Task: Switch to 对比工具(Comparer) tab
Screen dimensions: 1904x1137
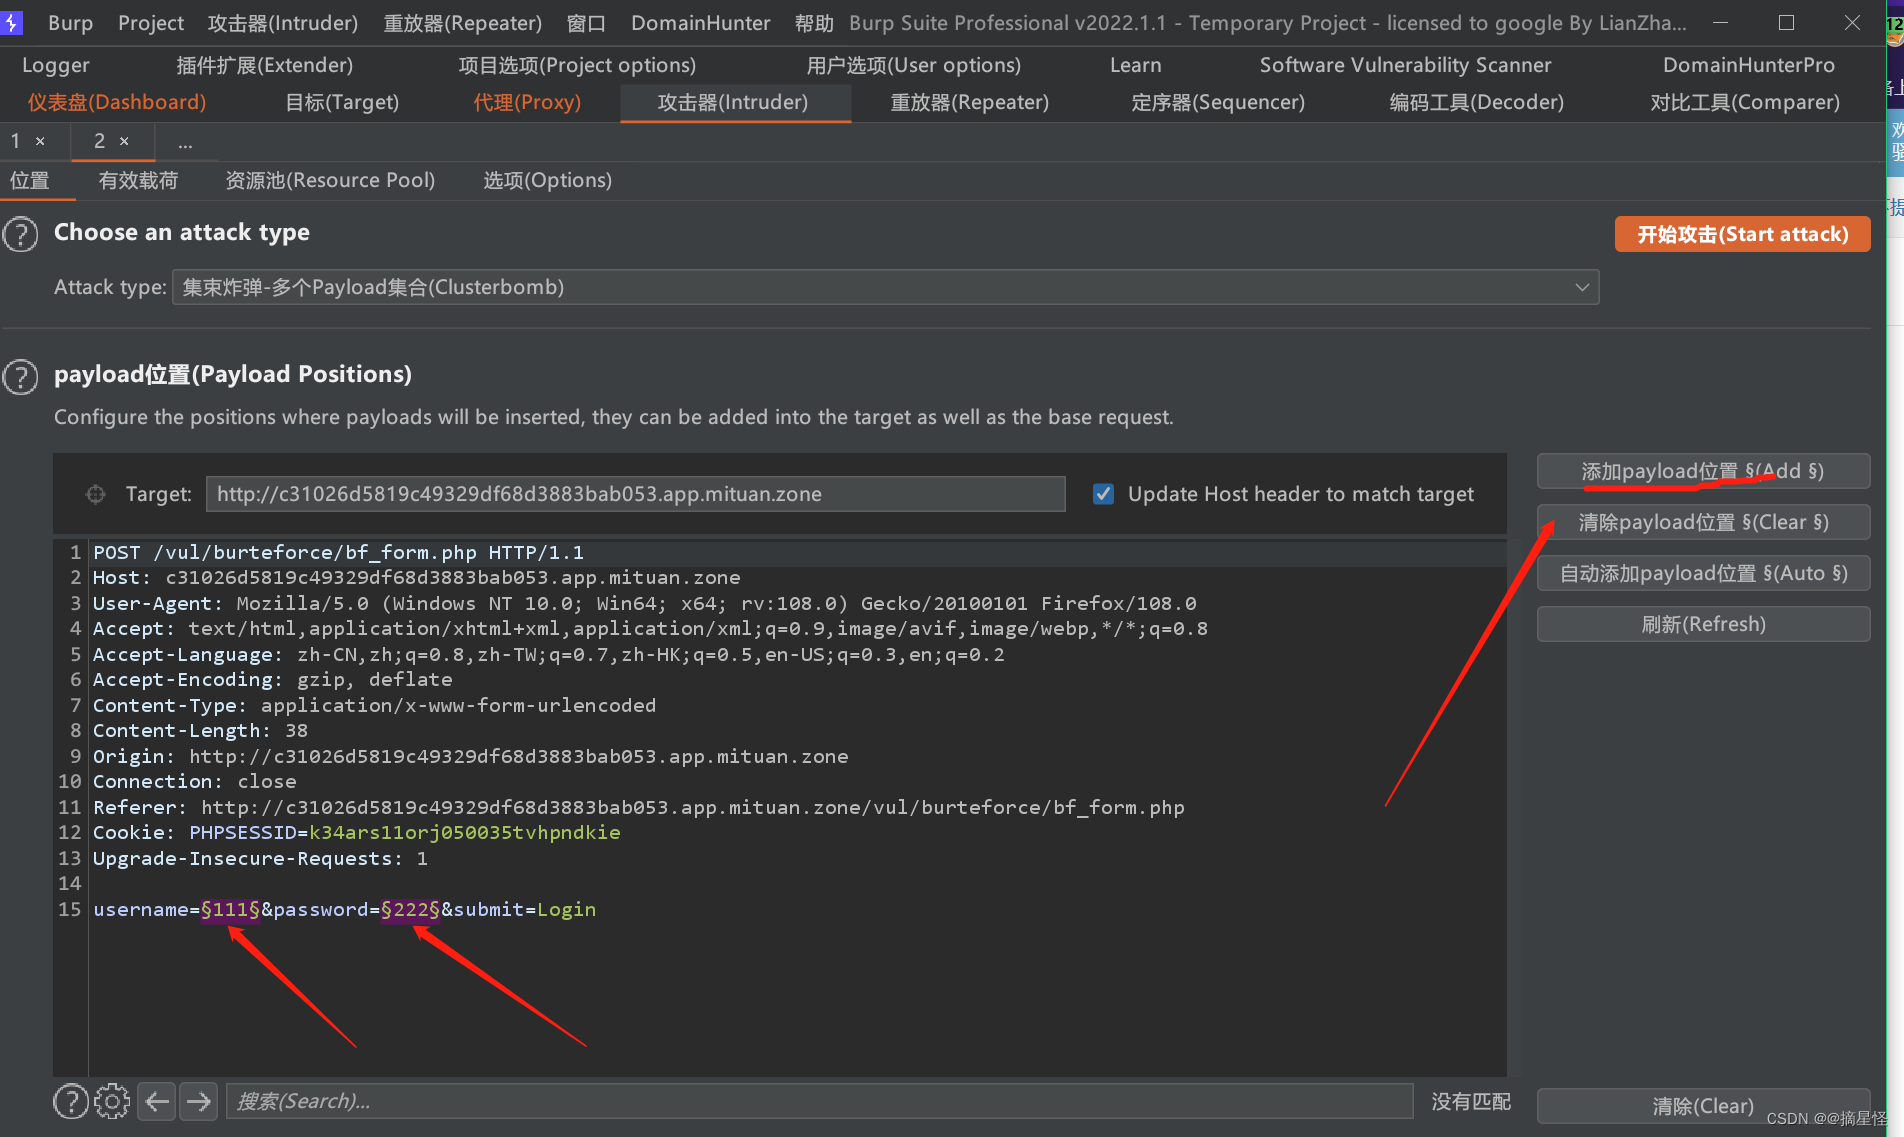Action: 1745,102
